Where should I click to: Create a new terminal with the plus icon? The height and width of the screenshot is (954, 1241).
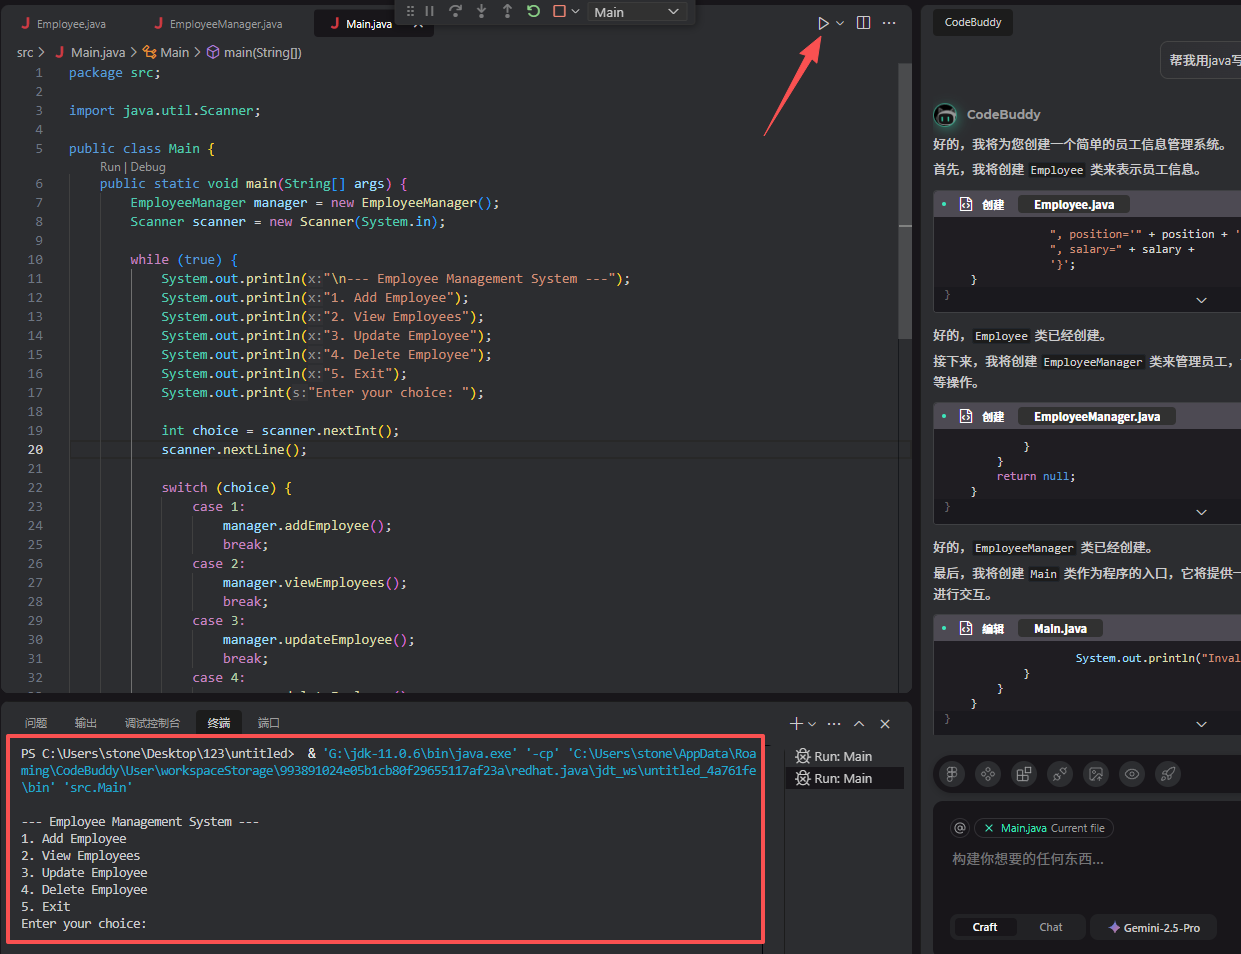[x=796, y=723]
